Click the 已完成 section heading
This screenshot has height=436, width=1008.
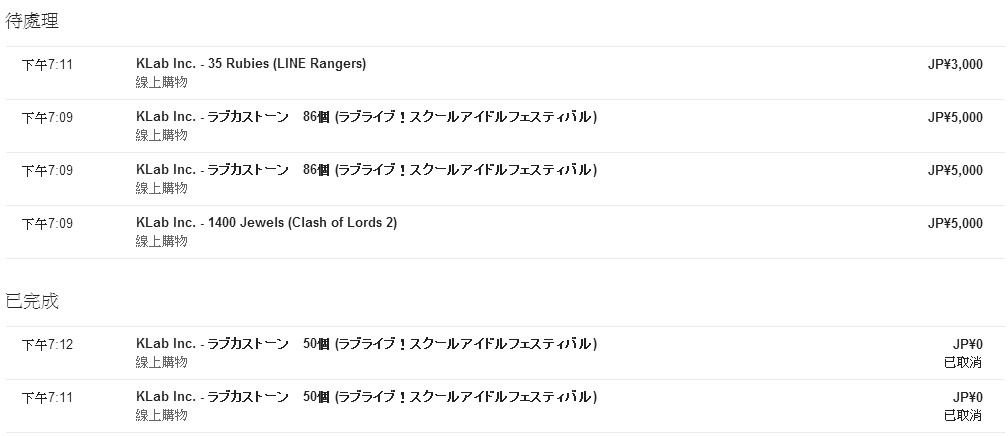pos(32,301)
